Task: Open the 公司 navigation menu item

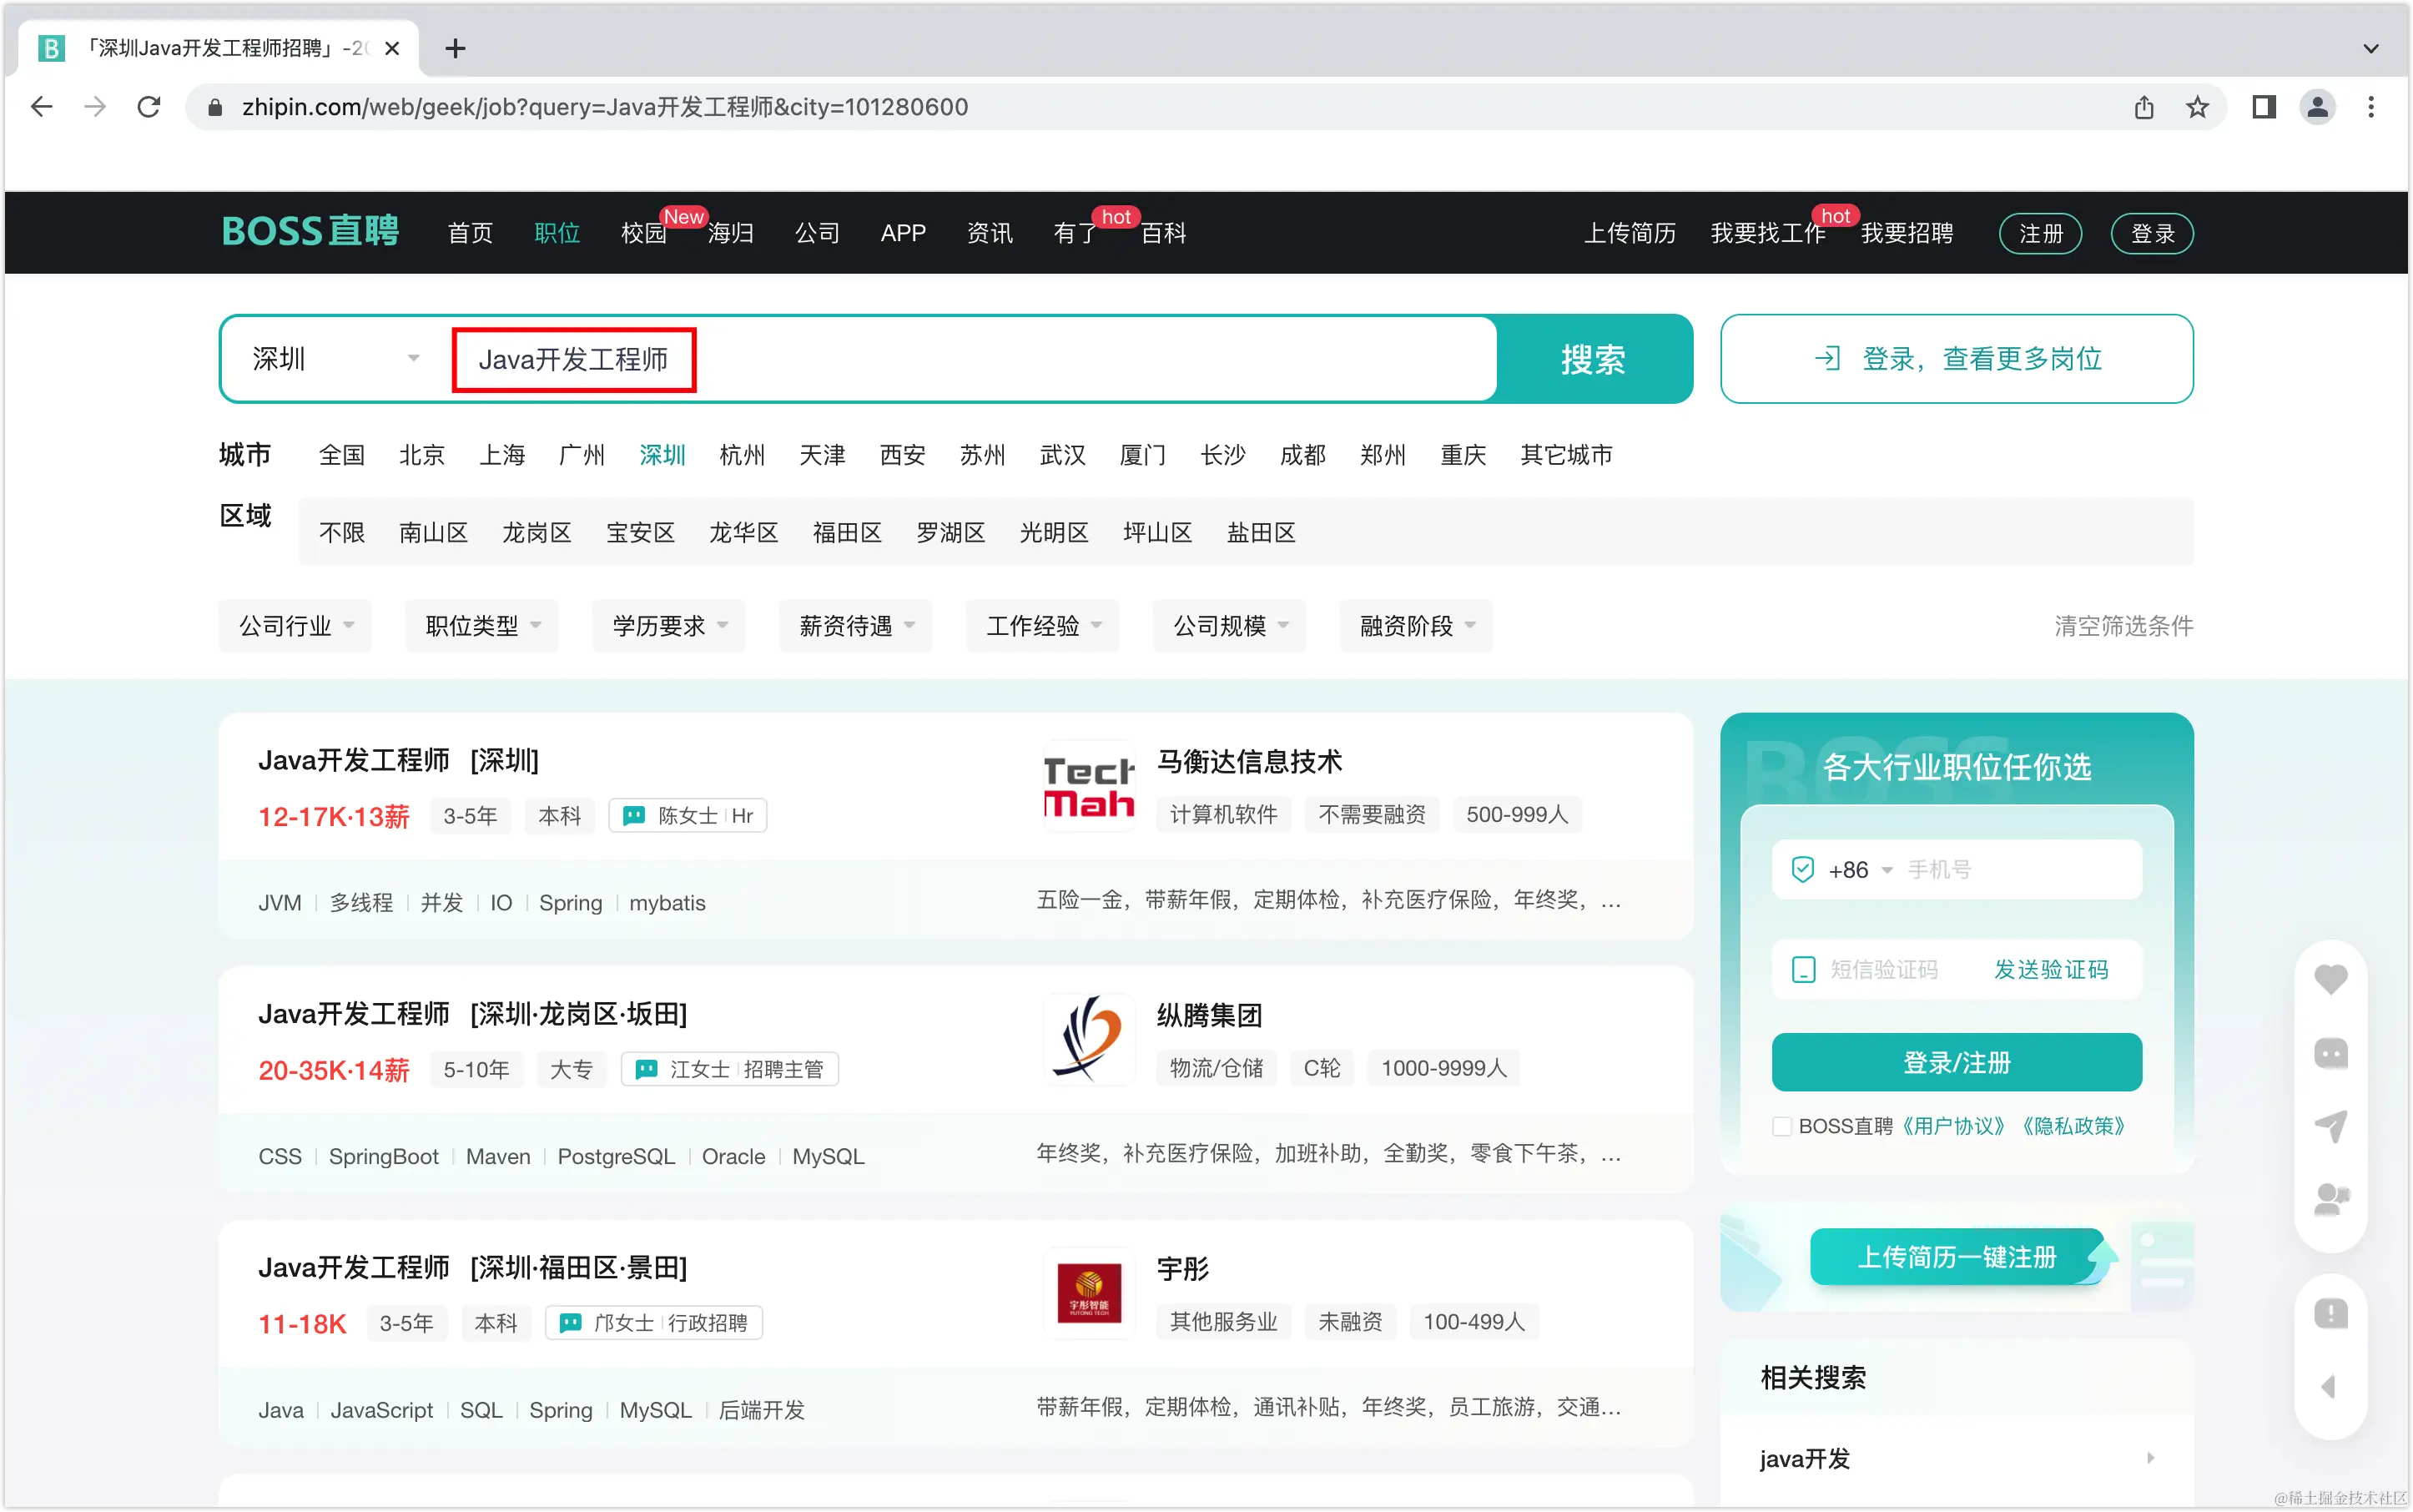Action: click(x=816, y=233)
